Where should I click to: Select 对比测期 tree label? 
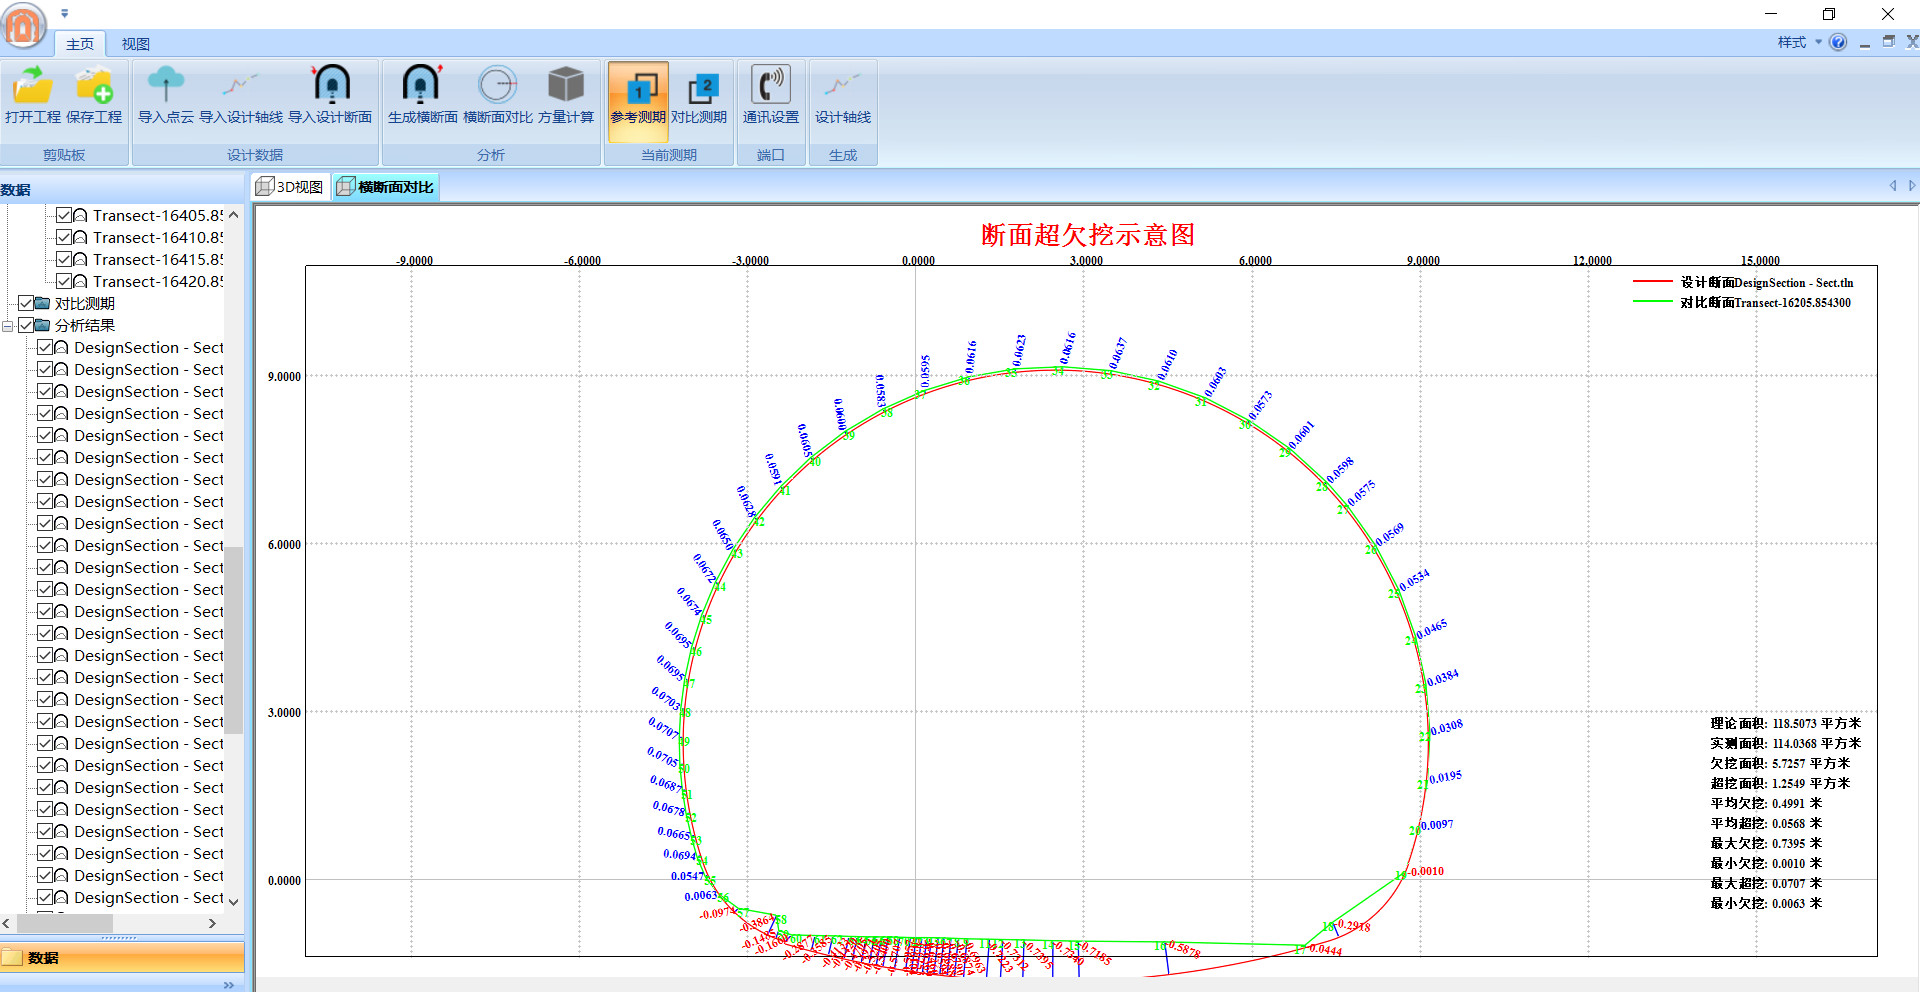85,303
